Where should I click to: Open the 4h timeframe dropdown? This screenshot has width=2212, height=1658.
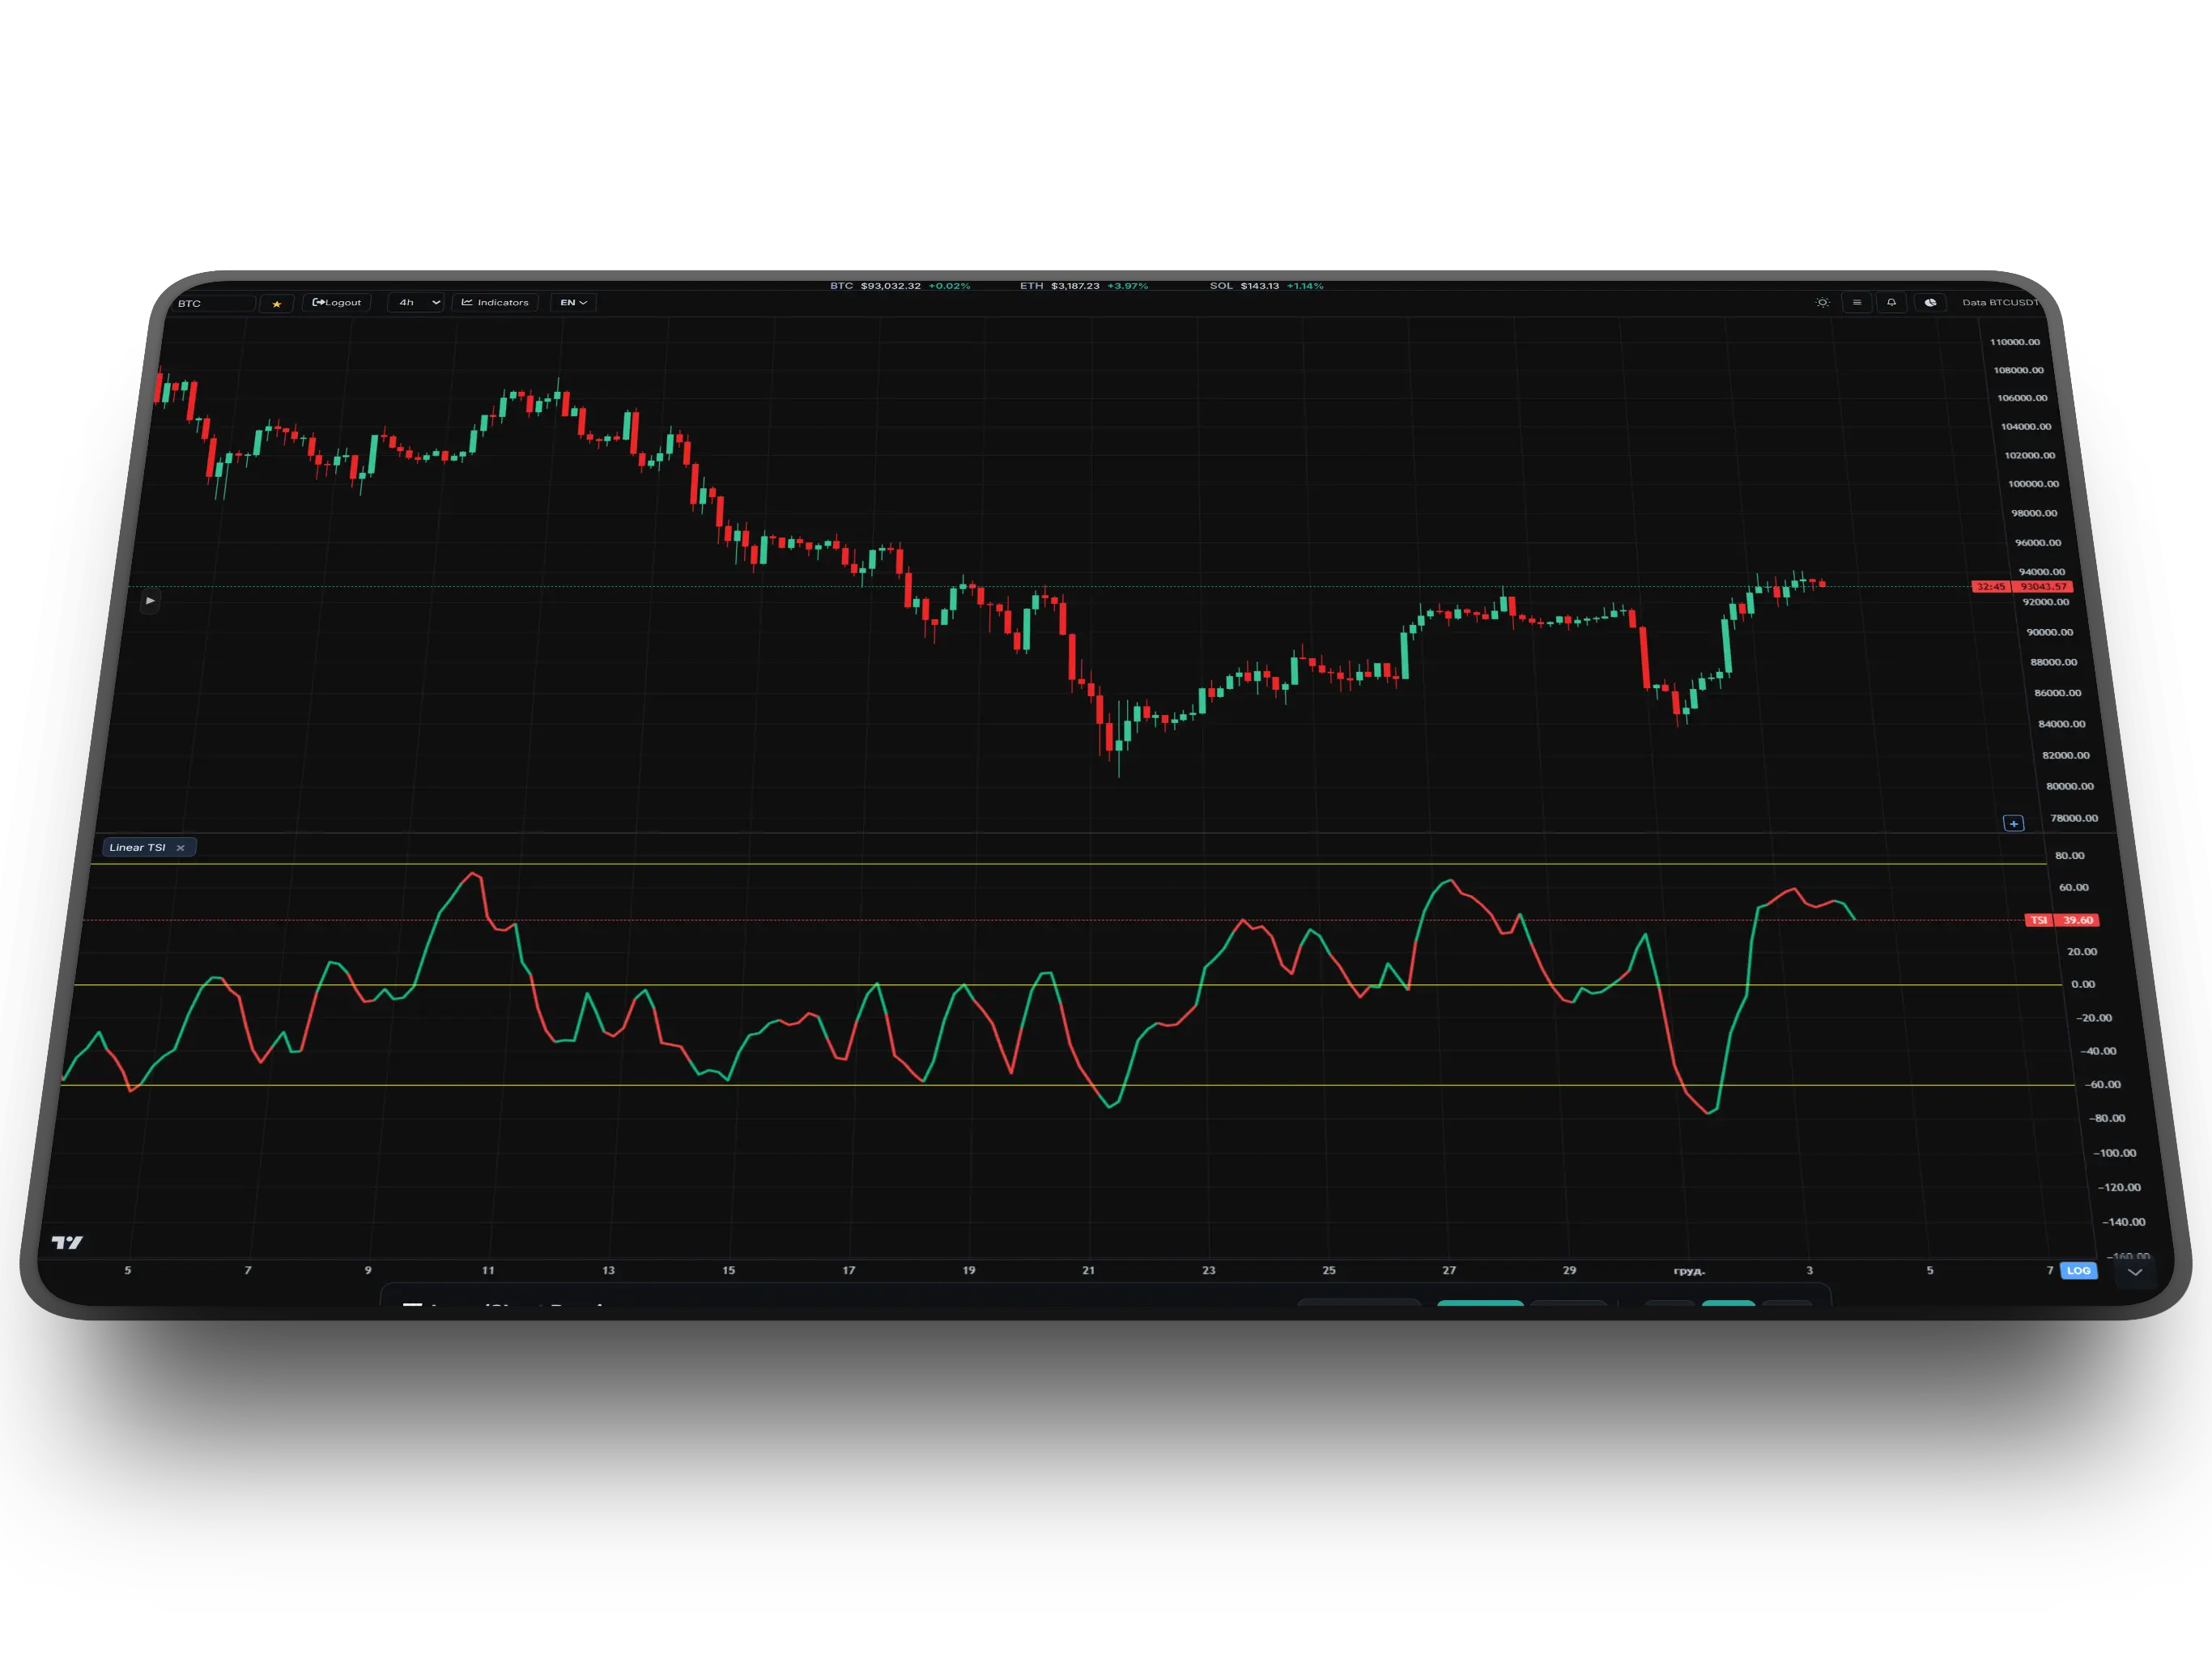click(416, 303)
